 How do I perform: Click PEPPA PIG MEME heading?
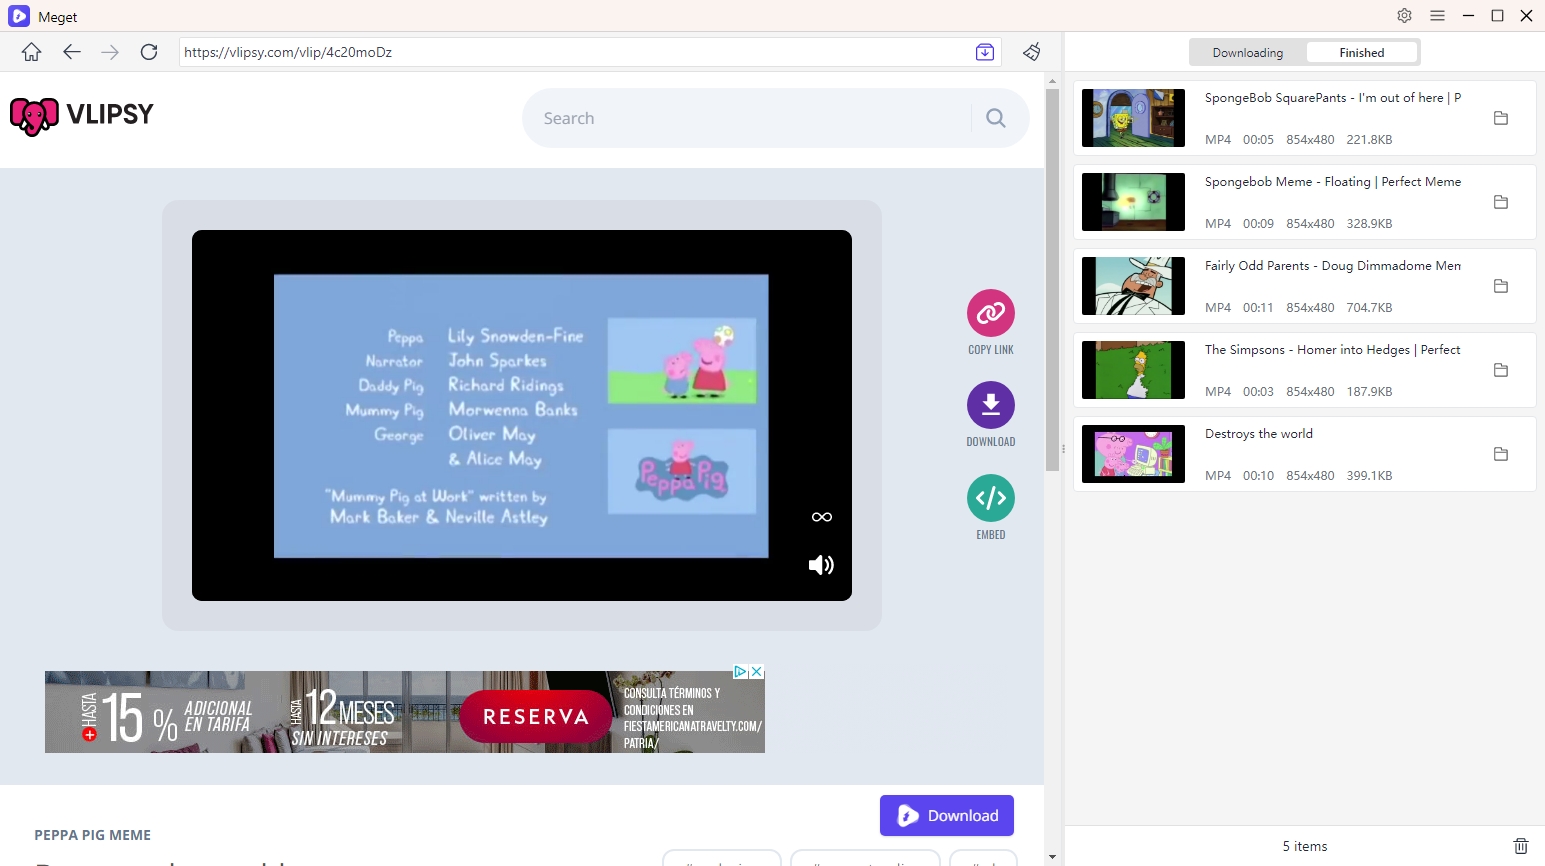[x=93, y=835]
